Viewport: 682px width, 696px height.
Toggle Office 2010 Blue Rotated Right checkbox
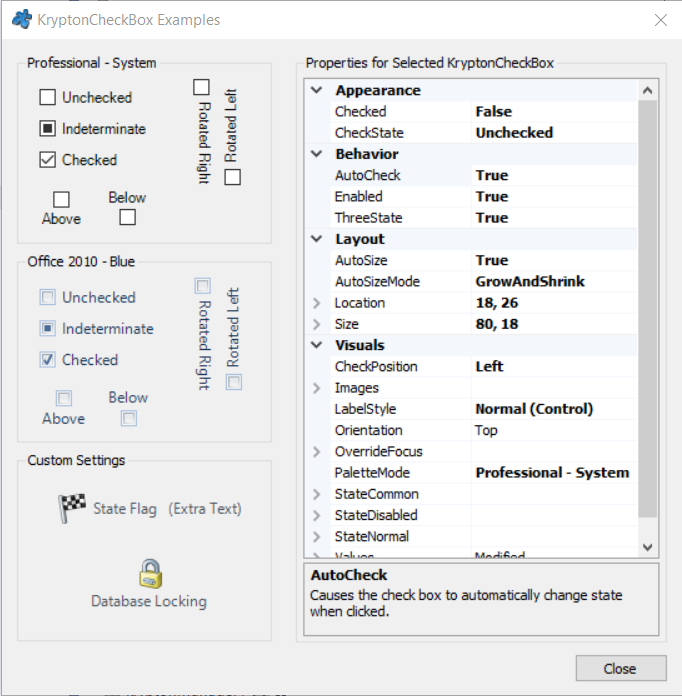tap(202, 286)
